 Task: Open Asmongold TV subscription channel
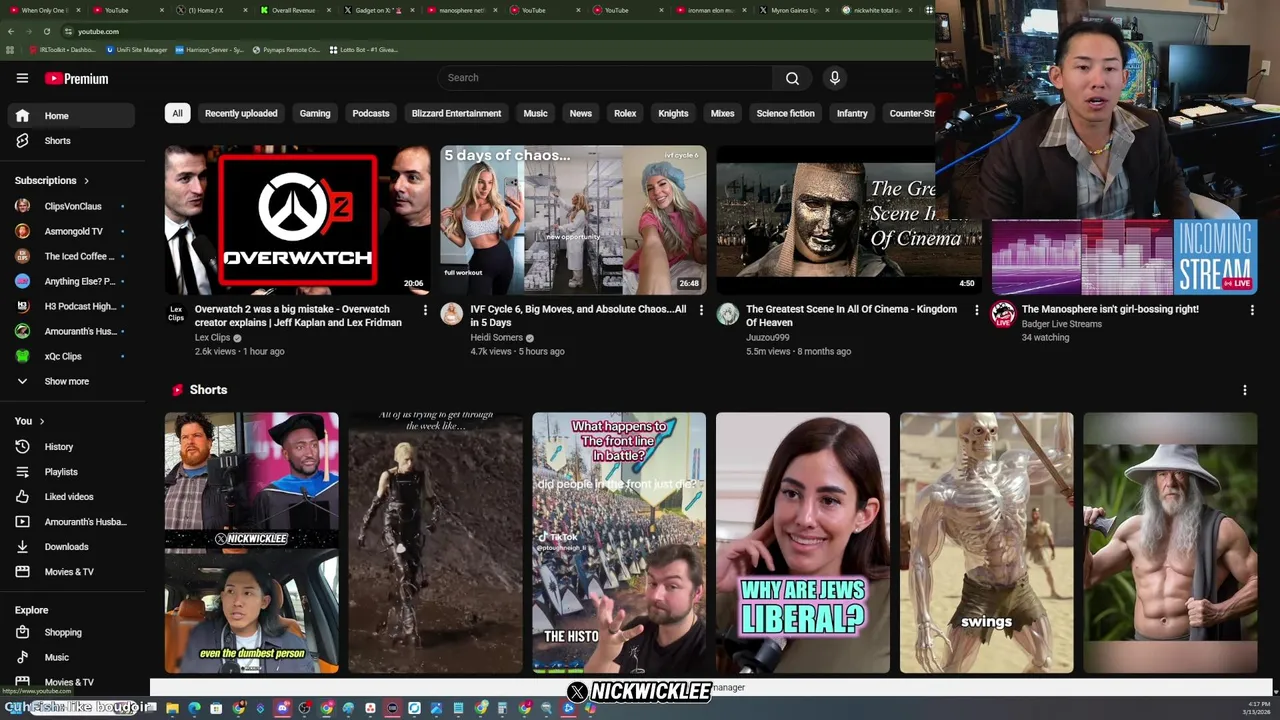pyautogui.click(x=70, y=231)
